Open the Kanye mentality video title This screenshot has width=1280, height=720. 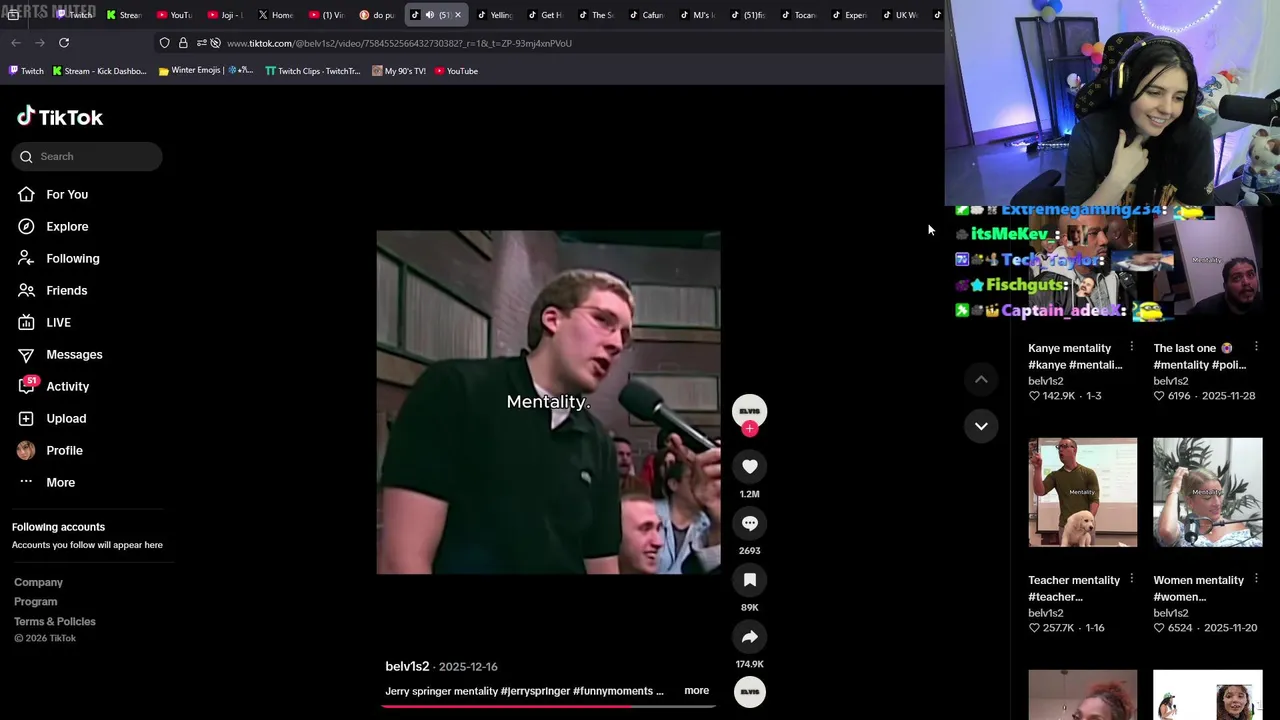[x=1075, y=356]
